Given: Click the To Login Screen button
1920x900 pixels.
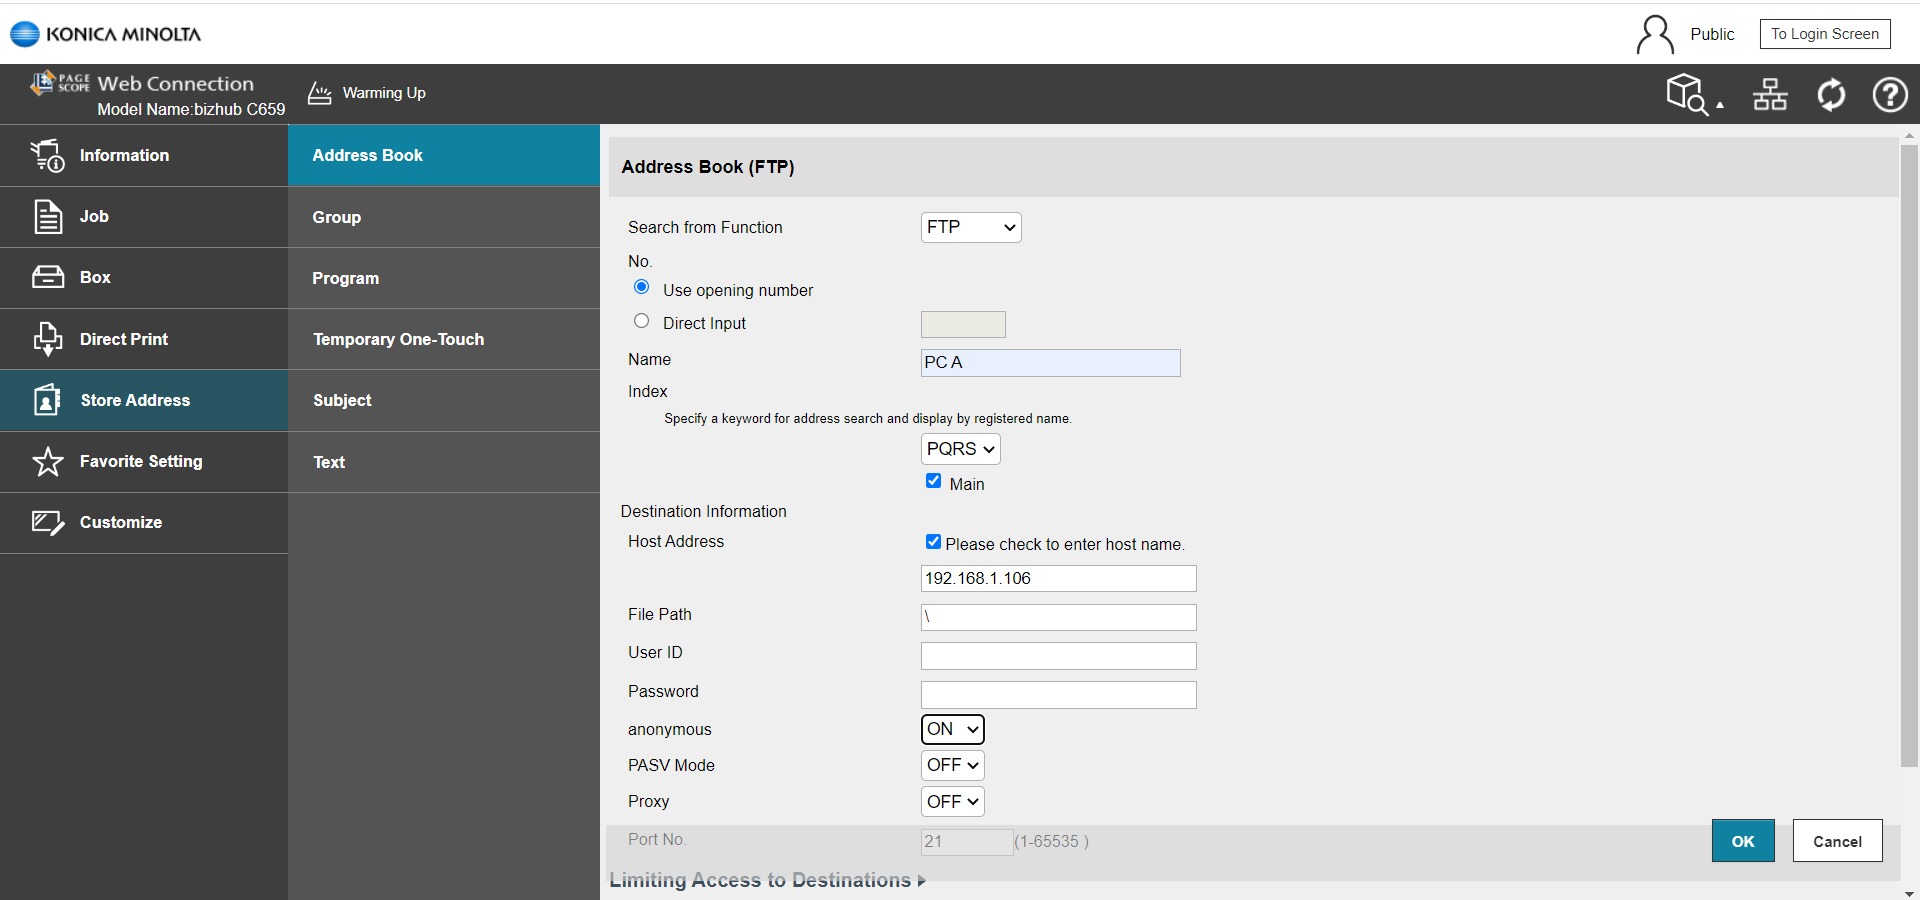Looking at the screenshot, I should point(1824,33).
